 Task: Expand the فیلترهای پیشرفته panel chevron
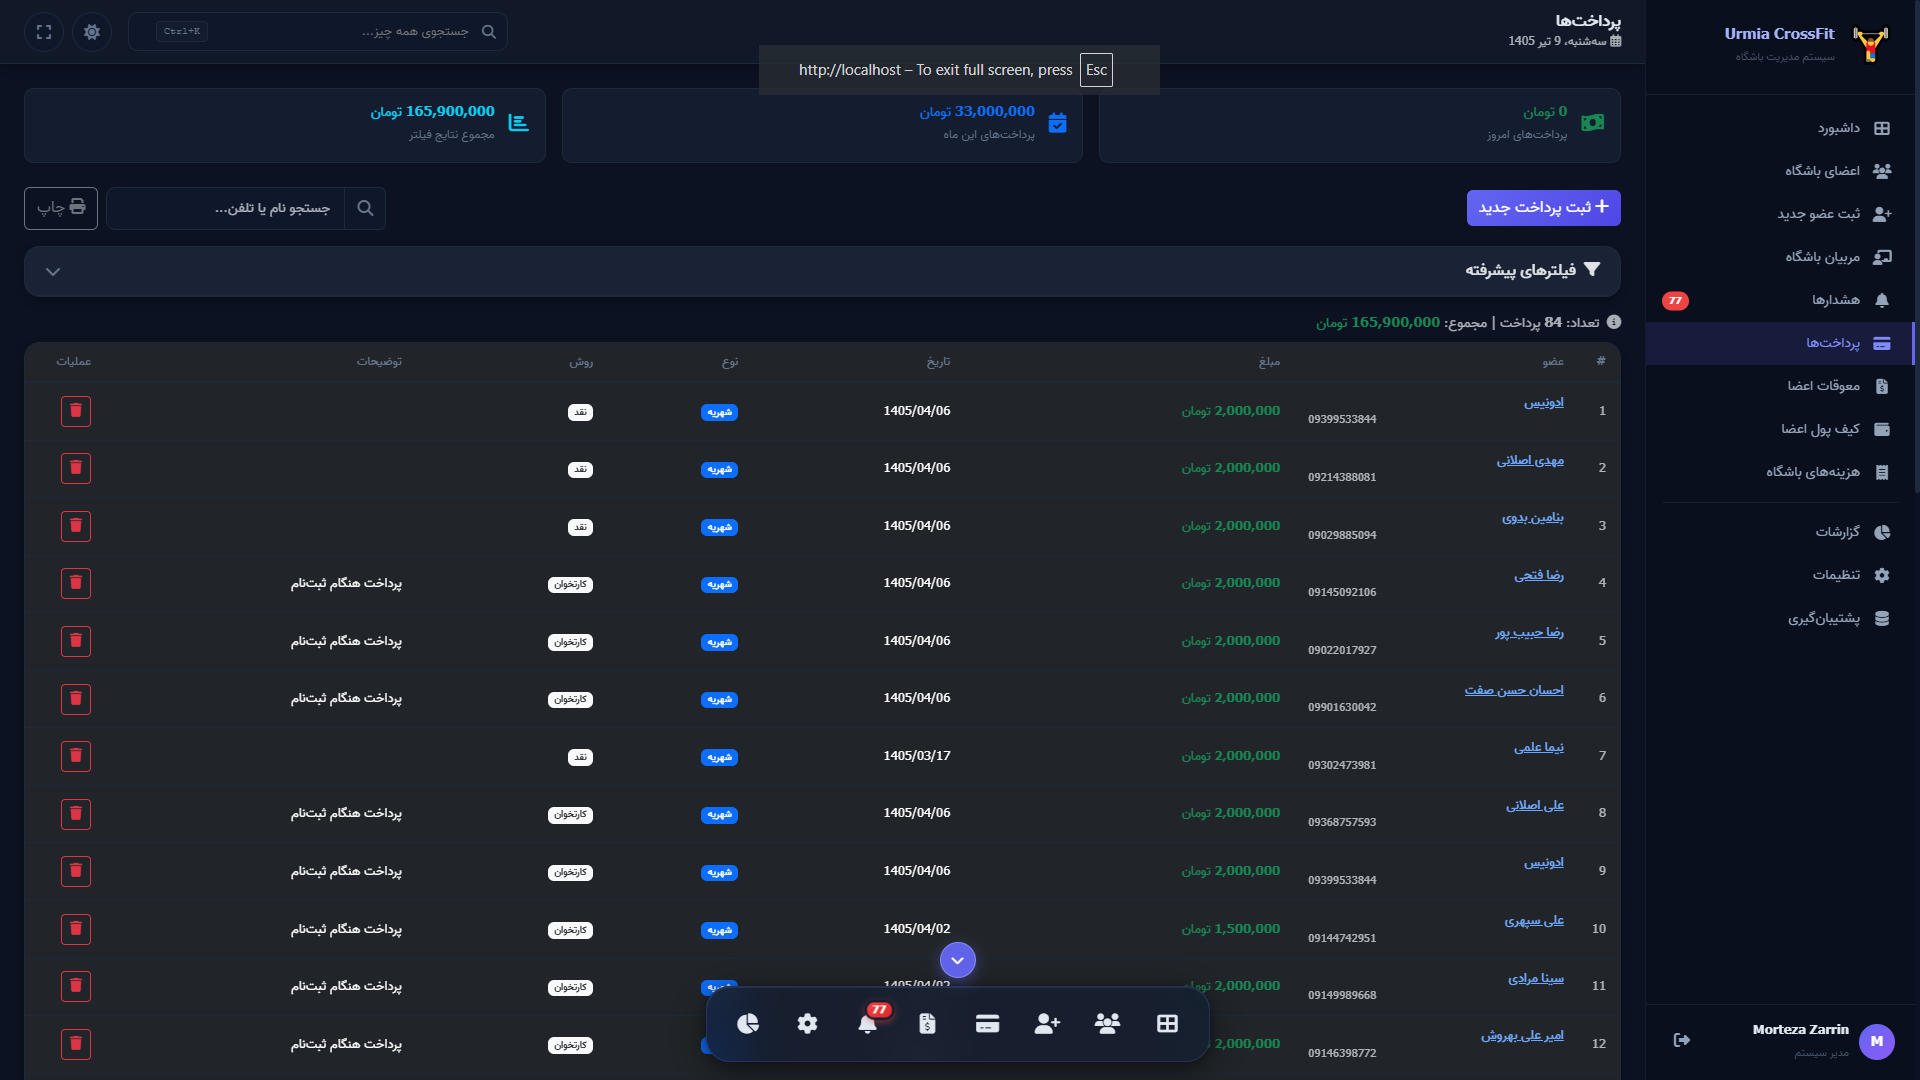pos(53,271)
